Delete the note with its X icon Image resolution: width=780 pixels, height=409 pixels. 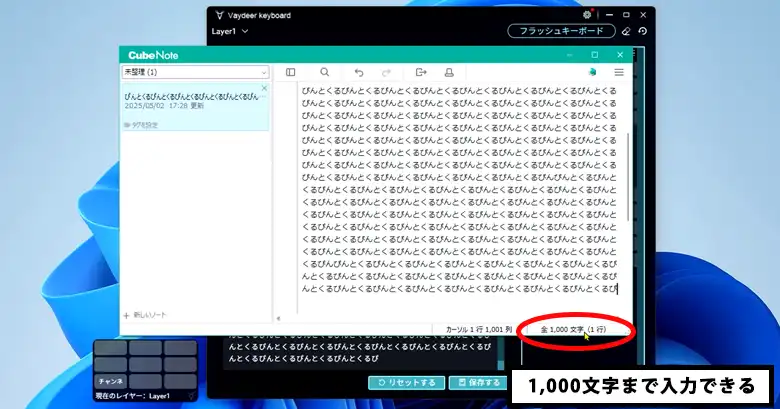coord(264,88)
